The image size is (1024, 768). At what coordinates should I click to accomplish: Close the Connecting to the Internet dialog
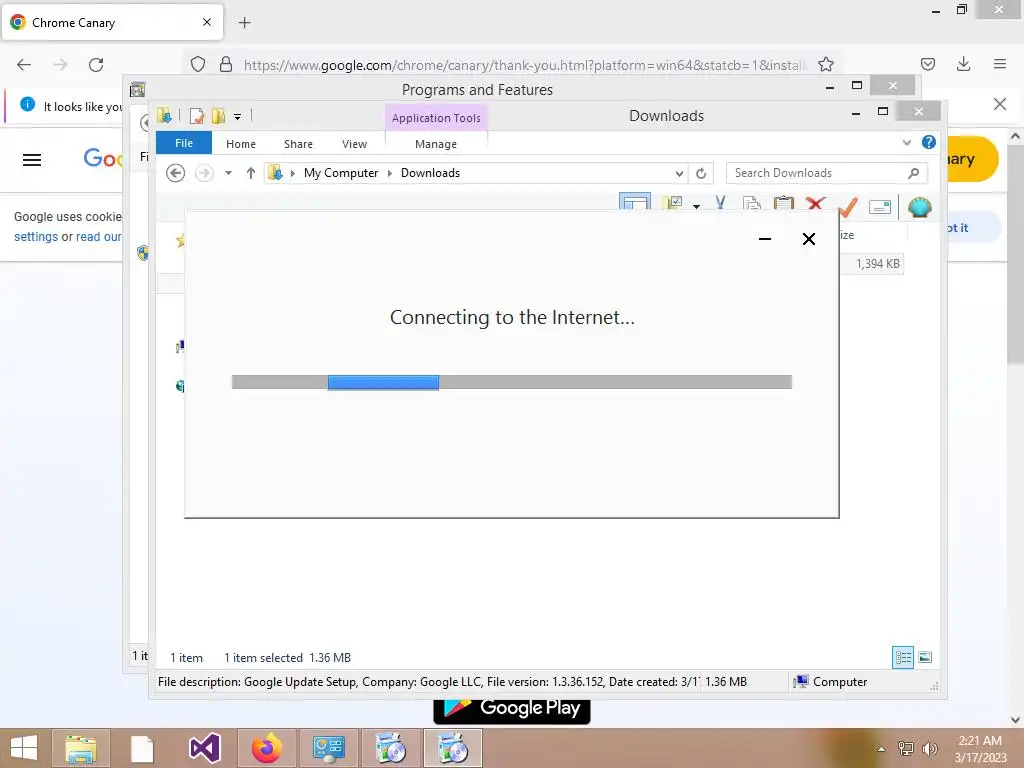coord(808,239)
